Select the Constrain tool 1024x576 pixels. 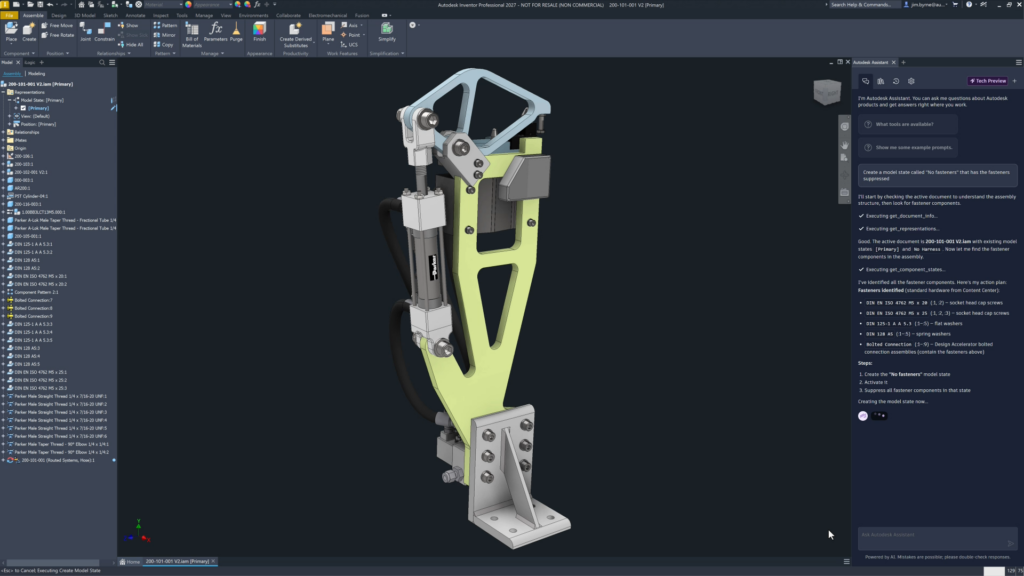pos(104,32)
